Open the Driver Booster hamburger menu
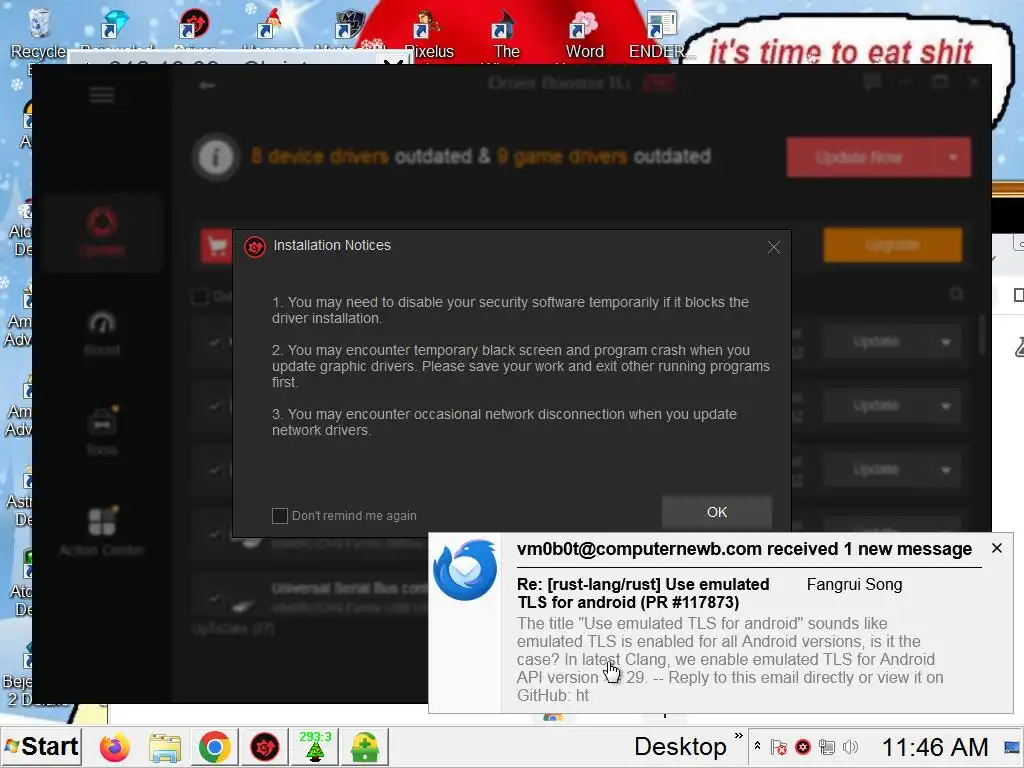This screenshot has height=768, width=1024. pos(102,95)
